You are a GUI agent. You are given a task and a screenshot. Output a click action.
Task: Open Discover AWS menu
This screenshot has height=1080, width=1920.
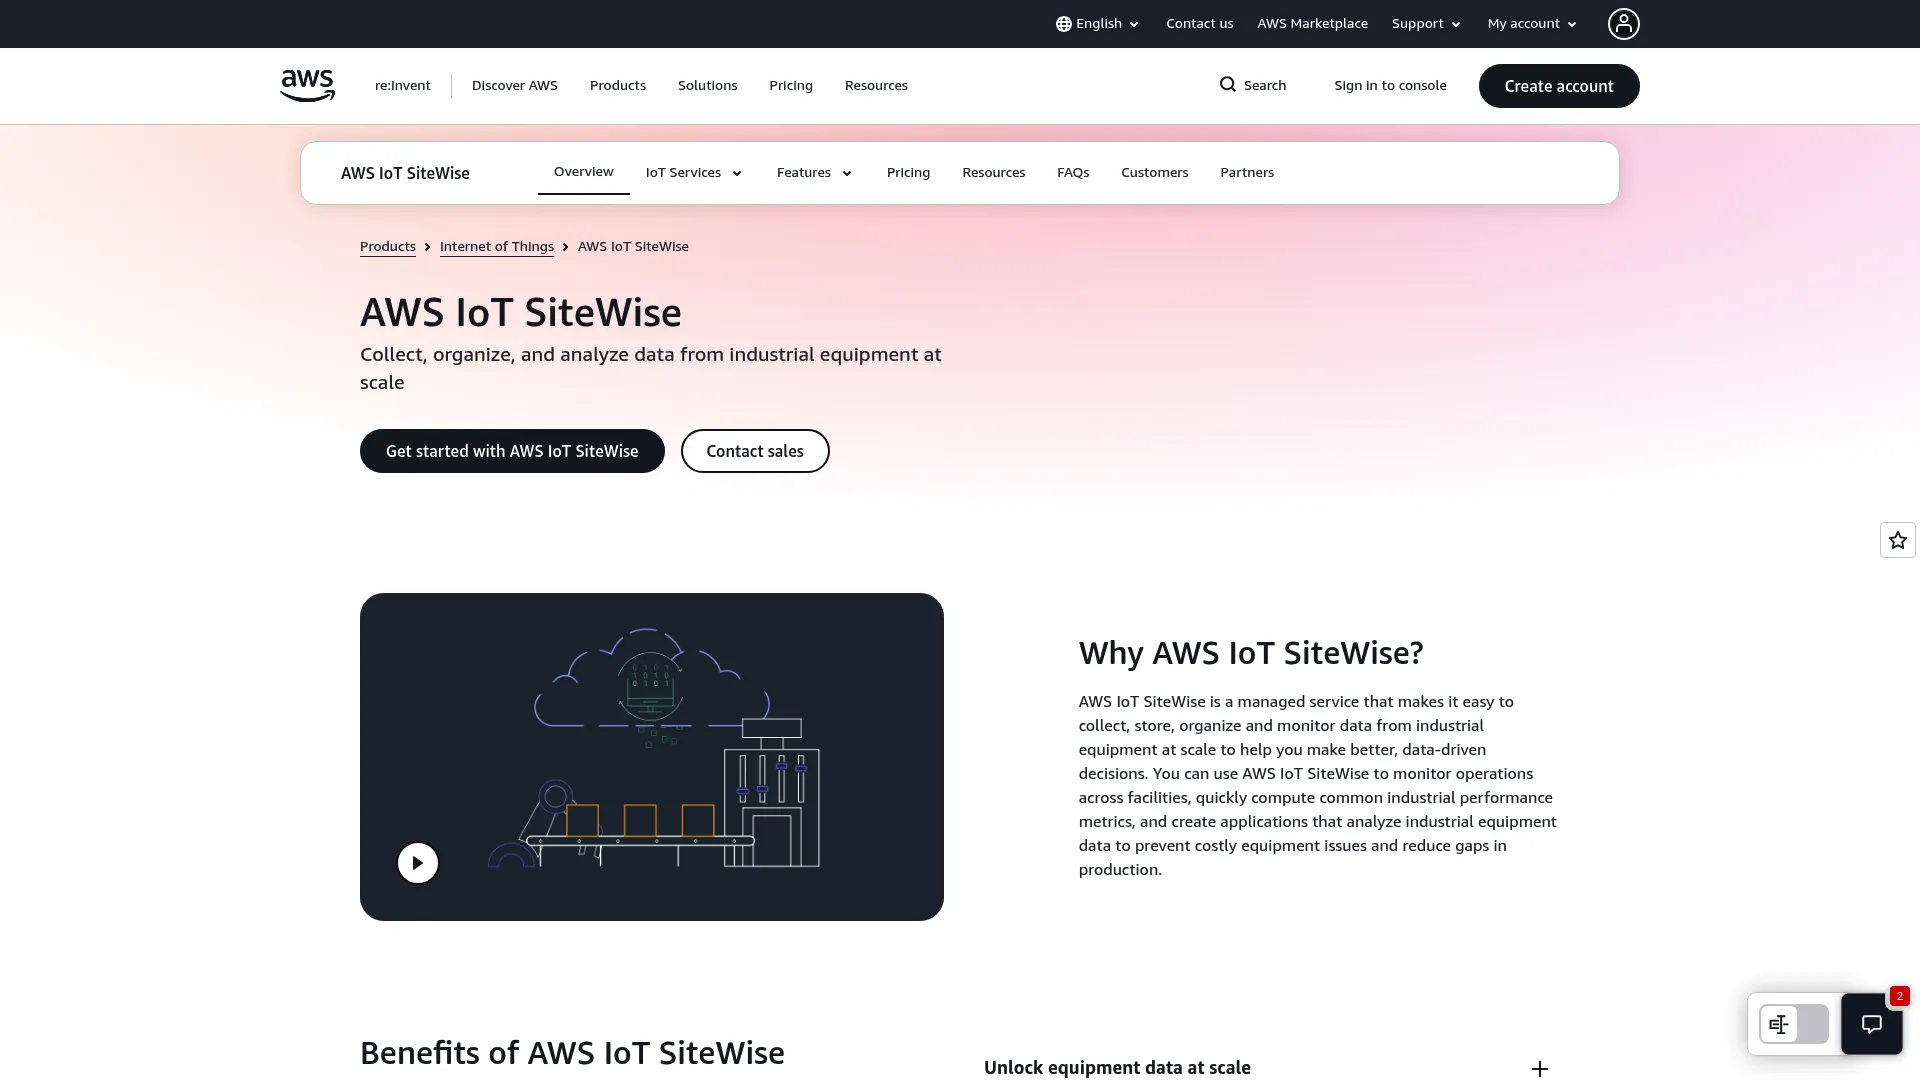[515, 86]
